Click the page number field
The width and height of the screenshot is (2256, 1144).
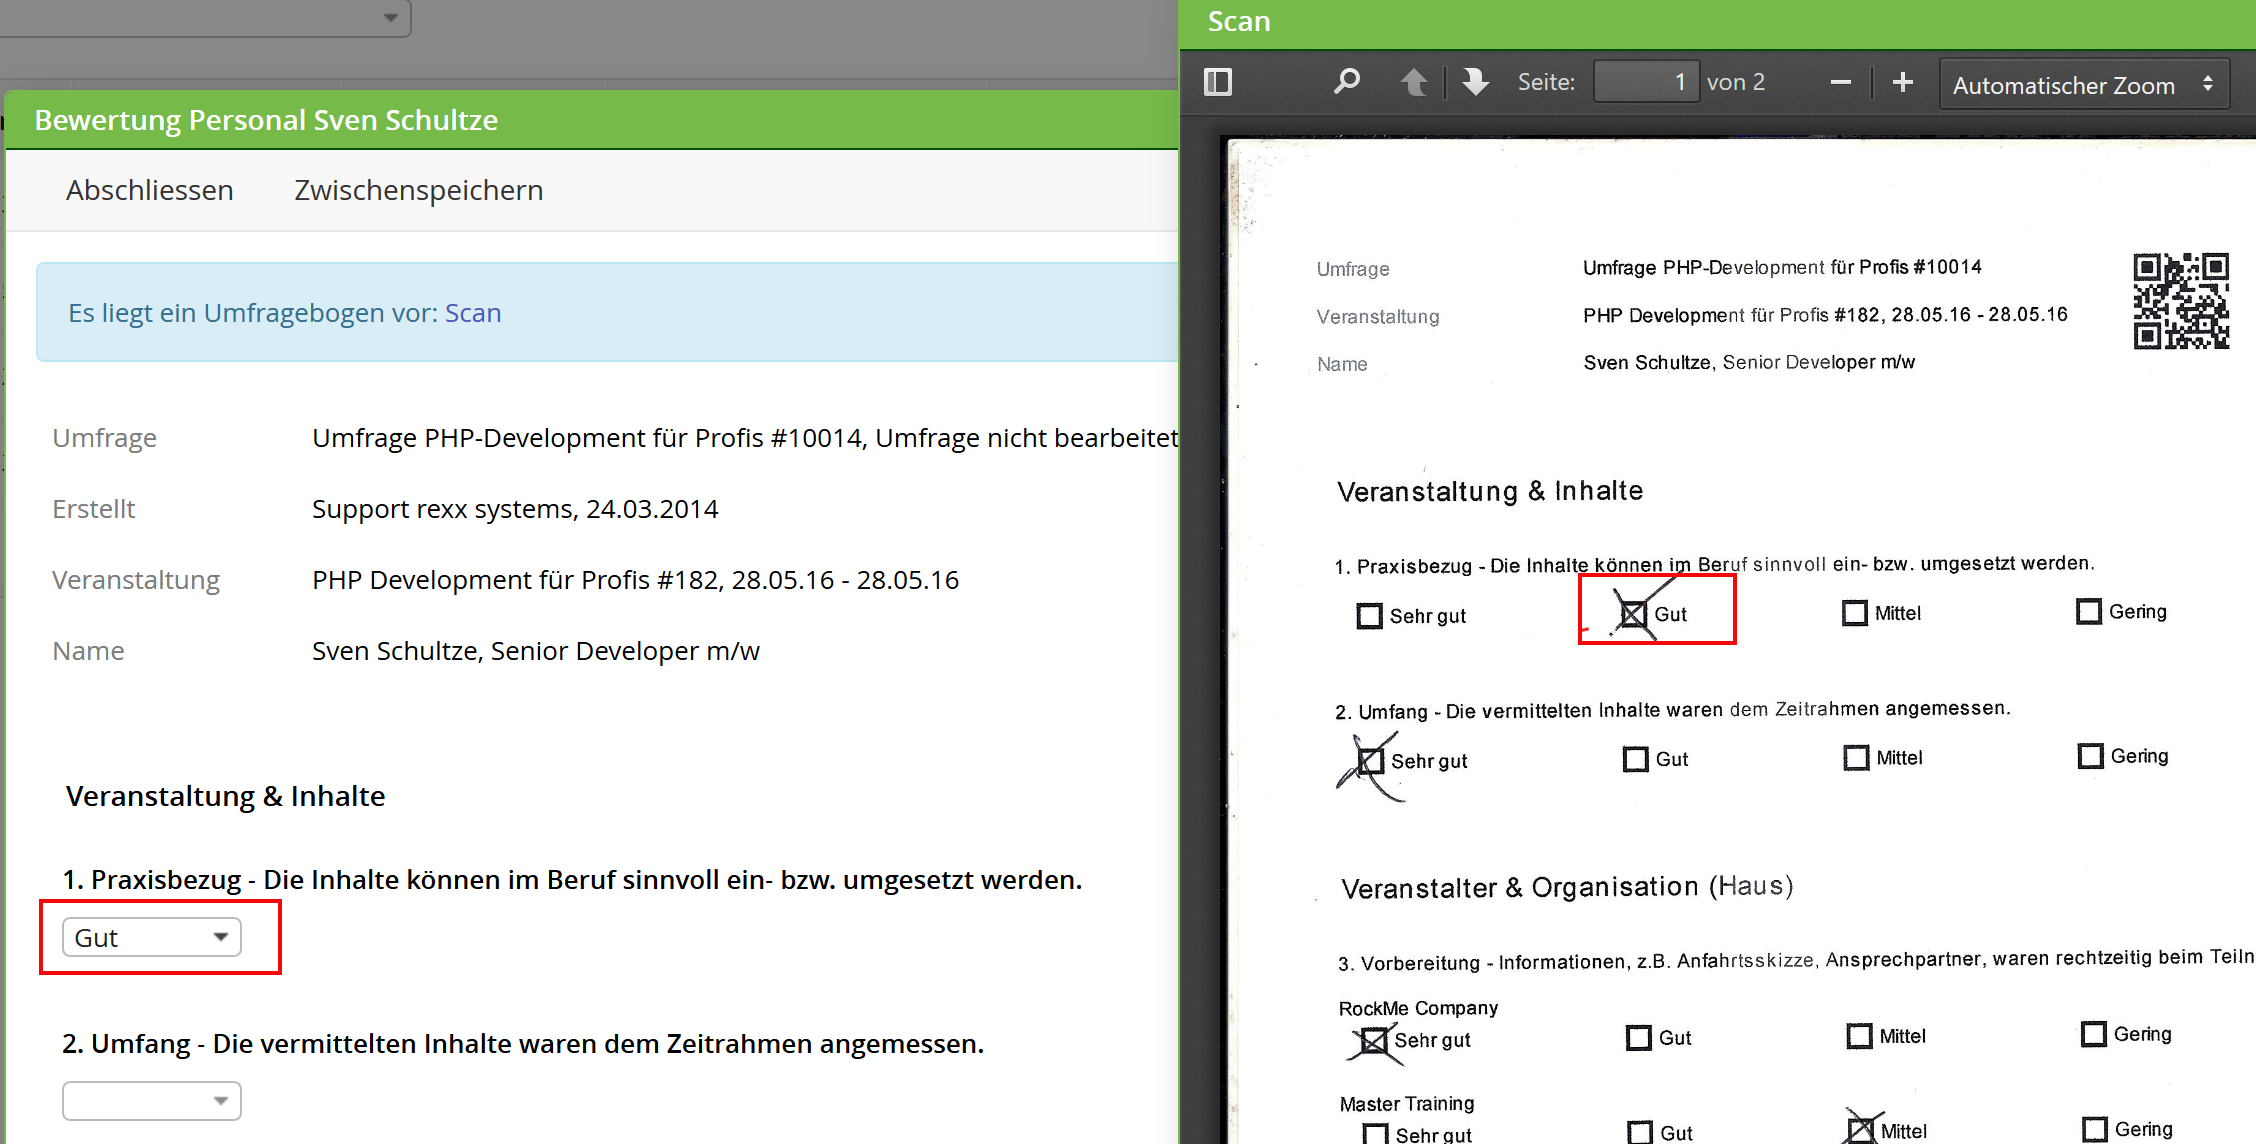pos(1646,82)
